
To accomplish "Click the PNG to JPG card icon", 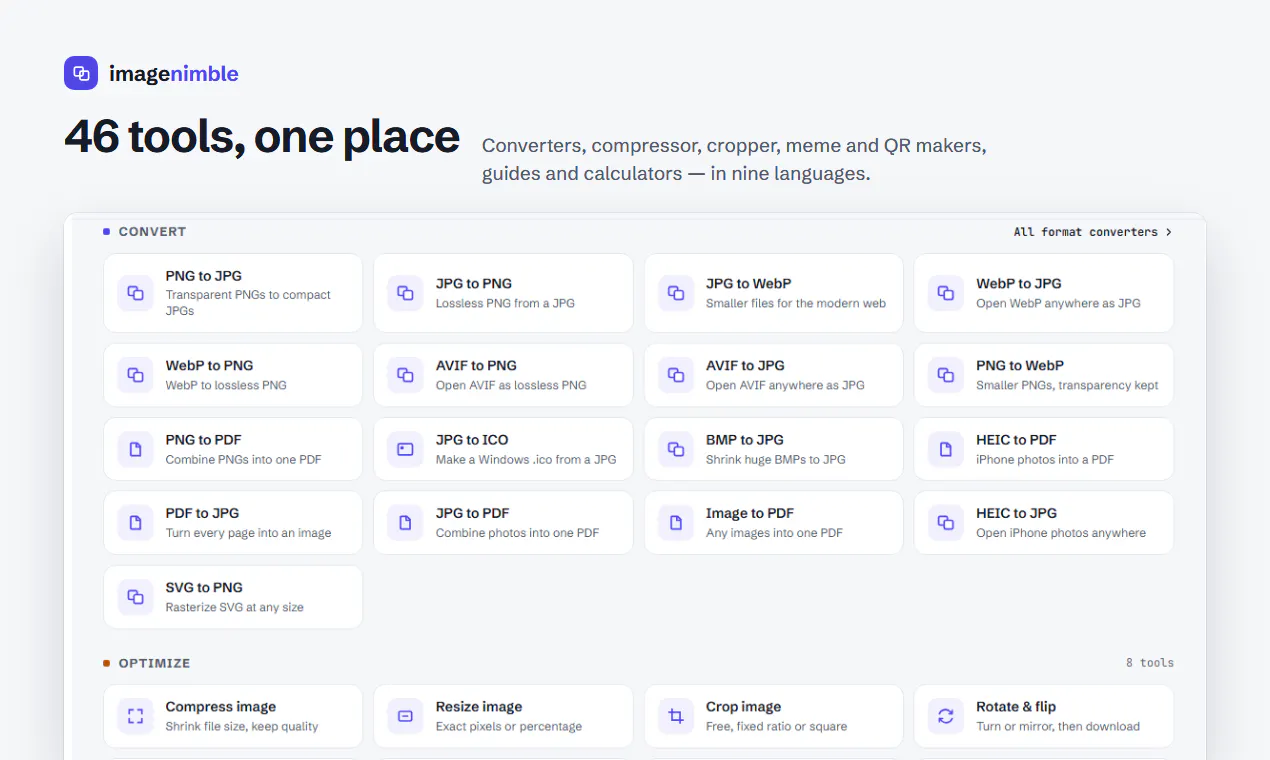I will coord(135,293).
